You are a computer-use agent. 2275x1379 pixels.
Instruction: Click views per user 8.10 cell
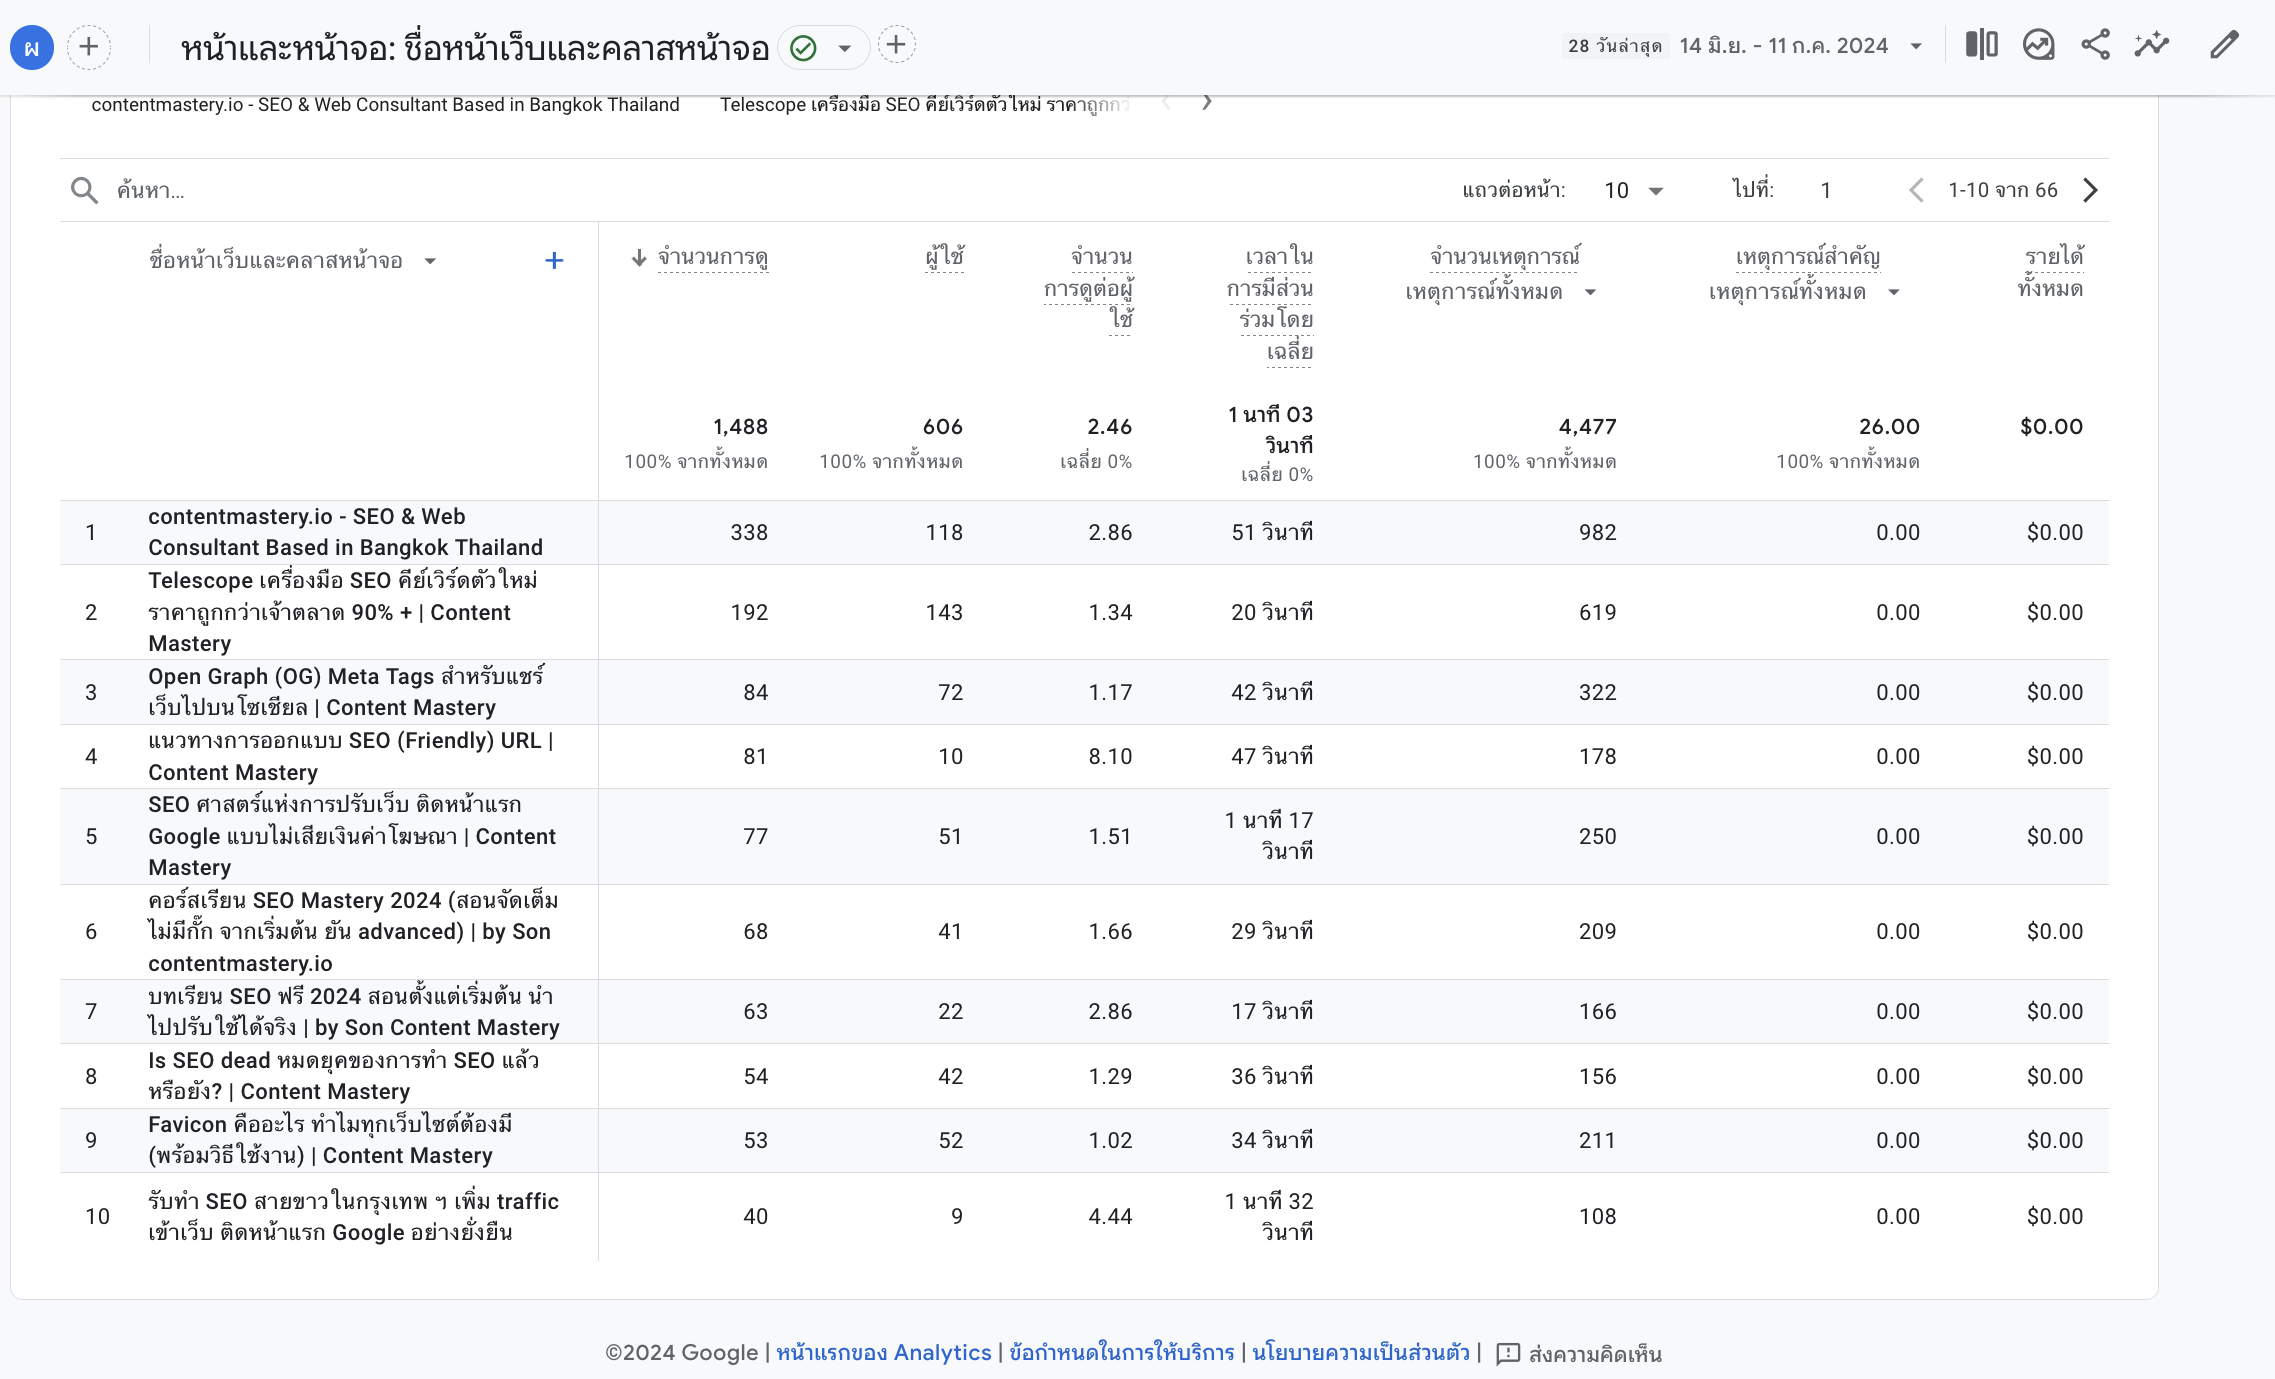click(1110, 756)
